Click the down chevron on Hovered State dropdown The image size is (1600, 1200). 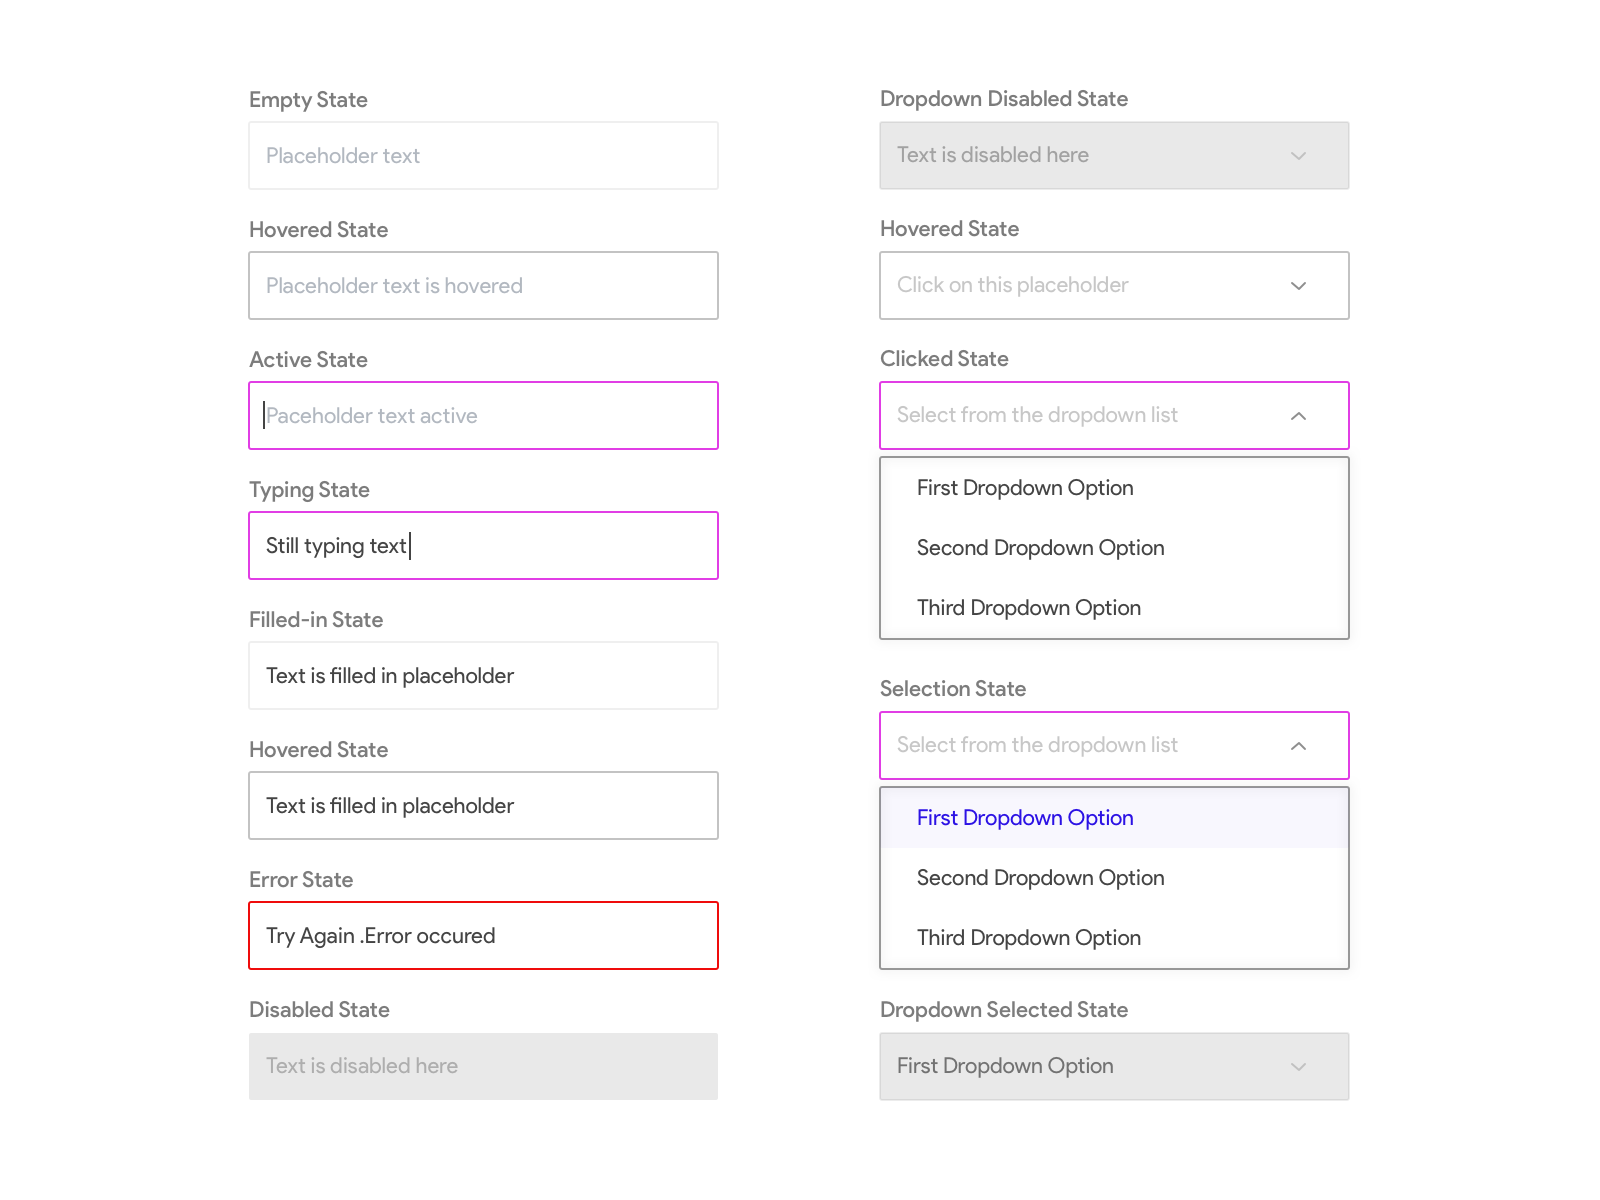[x=1298, y=285]
